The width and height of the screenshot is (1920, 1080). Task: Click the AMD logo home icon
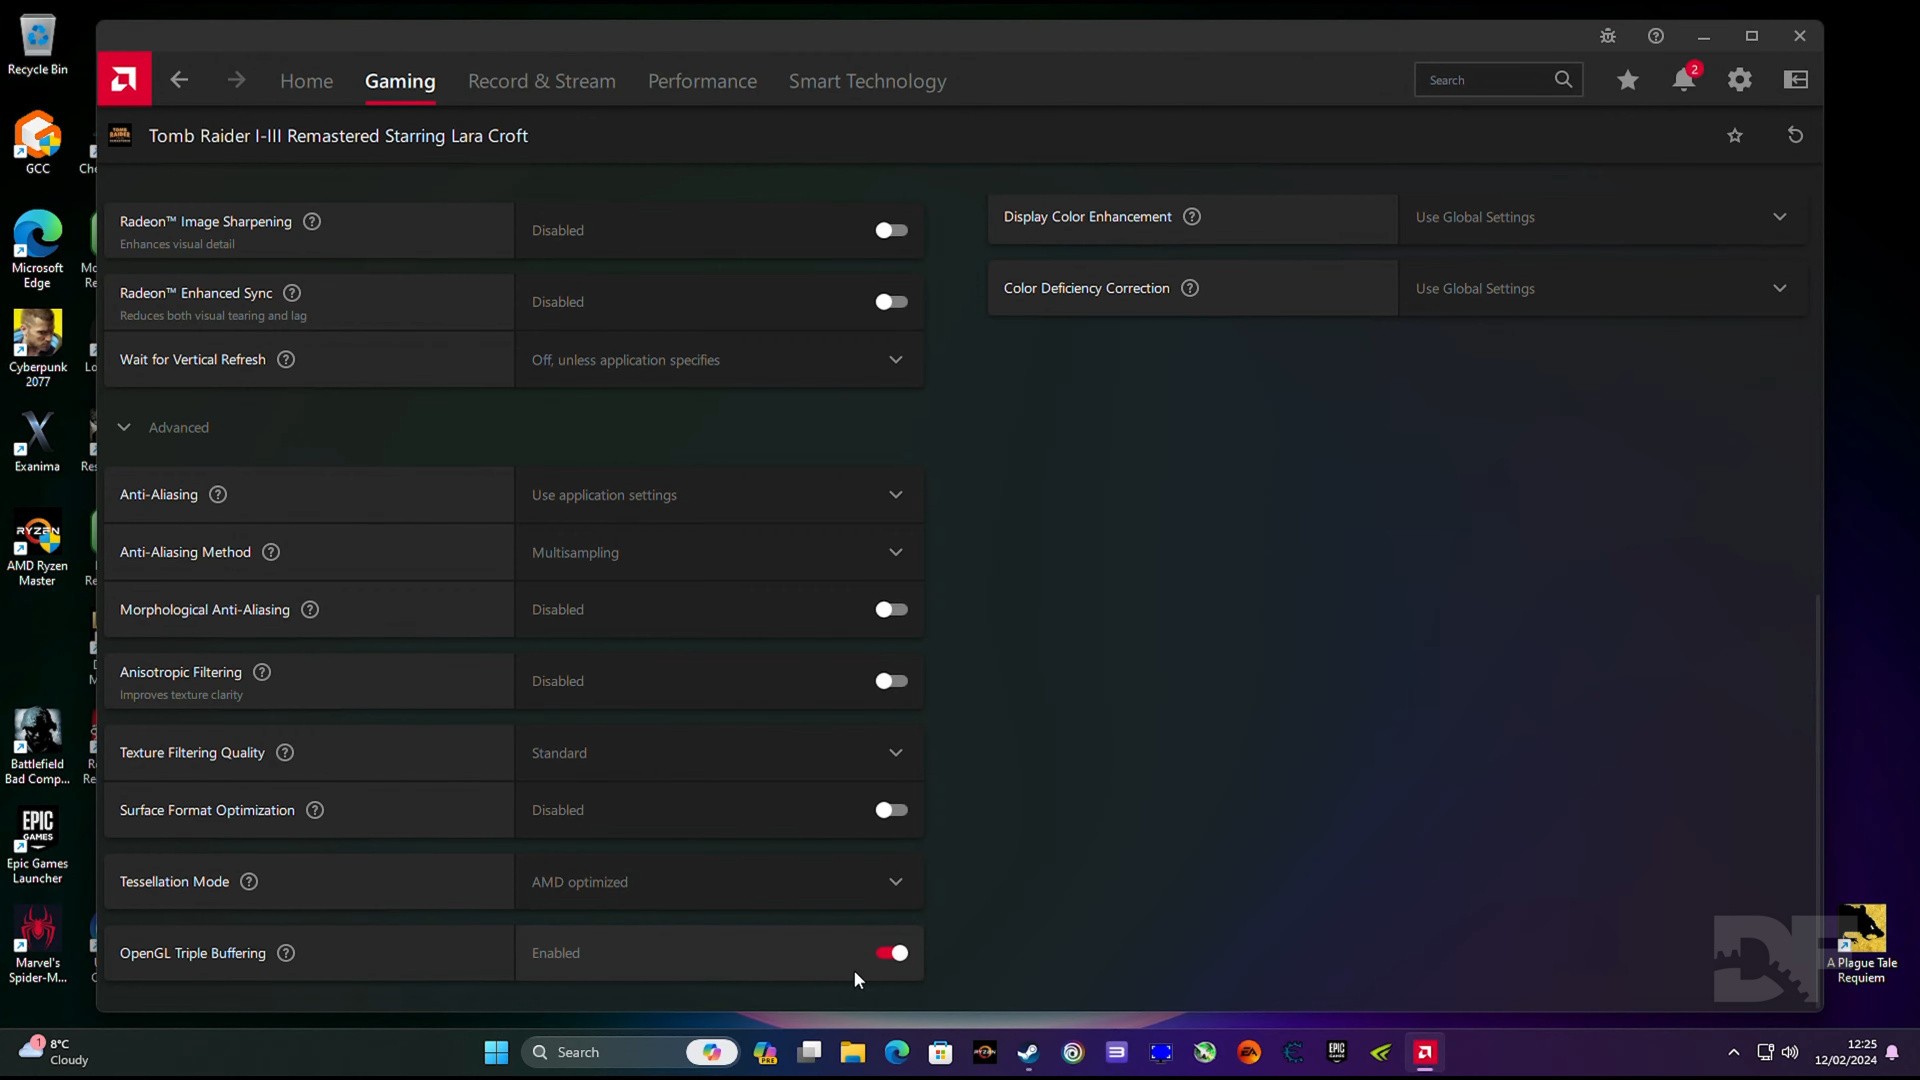pyautogui.click(x=124, y=79)
